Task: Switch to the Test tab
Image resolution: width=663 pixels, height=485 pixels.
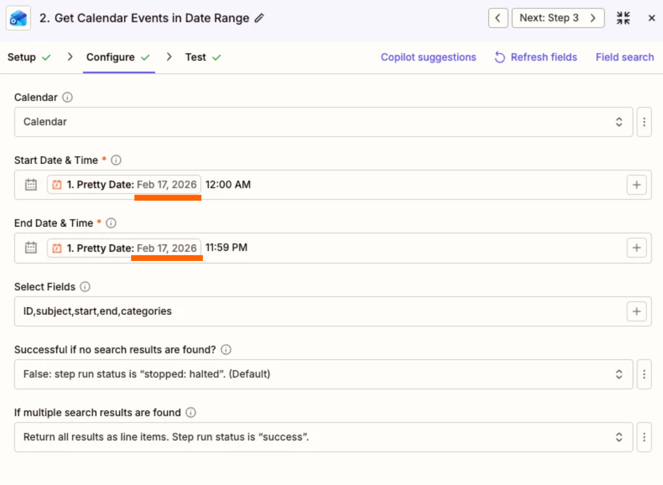Action: click(x=195, y=57)
